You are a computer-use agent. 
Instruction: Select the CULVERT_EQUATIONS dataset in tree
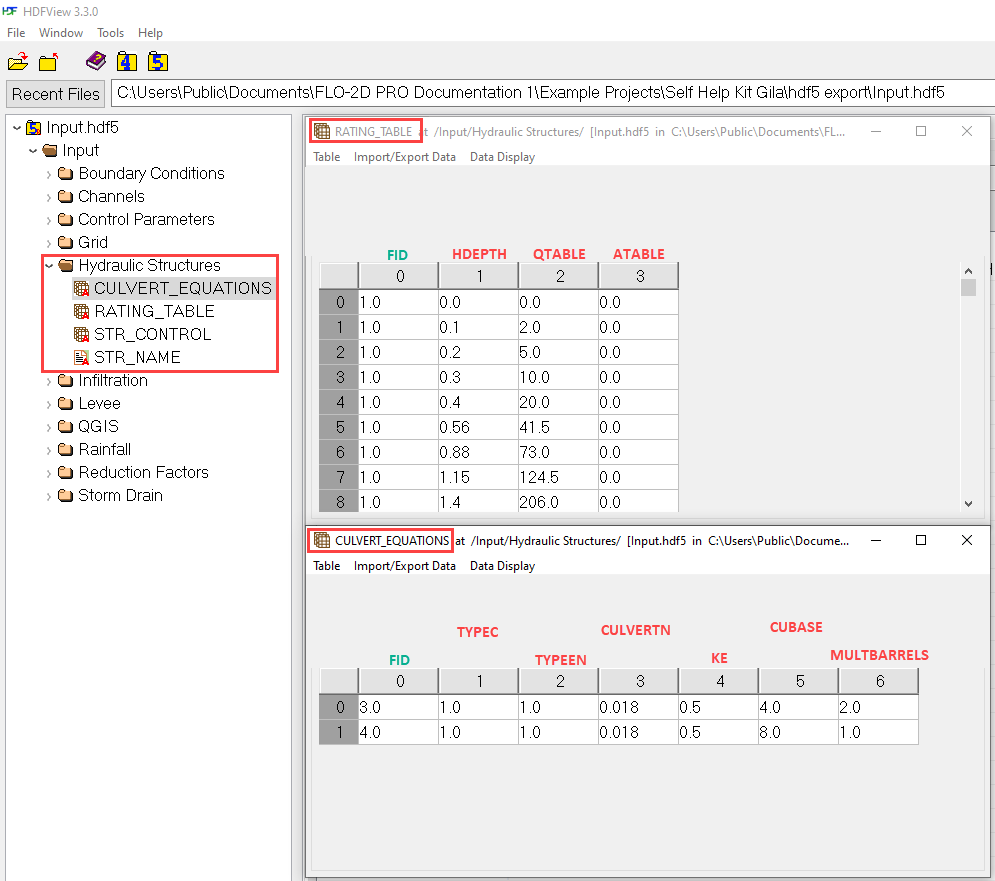182,288
